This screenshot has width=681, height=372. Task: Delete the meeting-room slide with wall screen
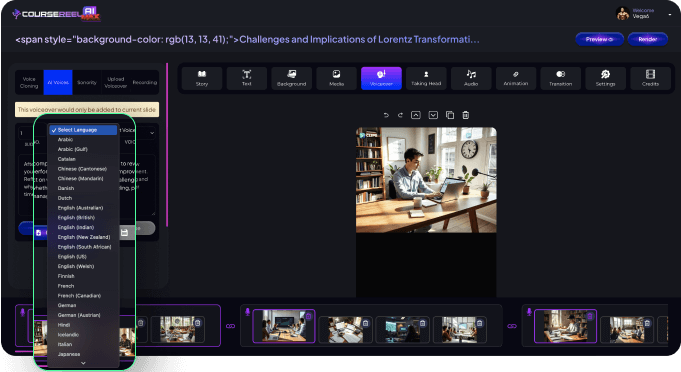coord(308,316)
